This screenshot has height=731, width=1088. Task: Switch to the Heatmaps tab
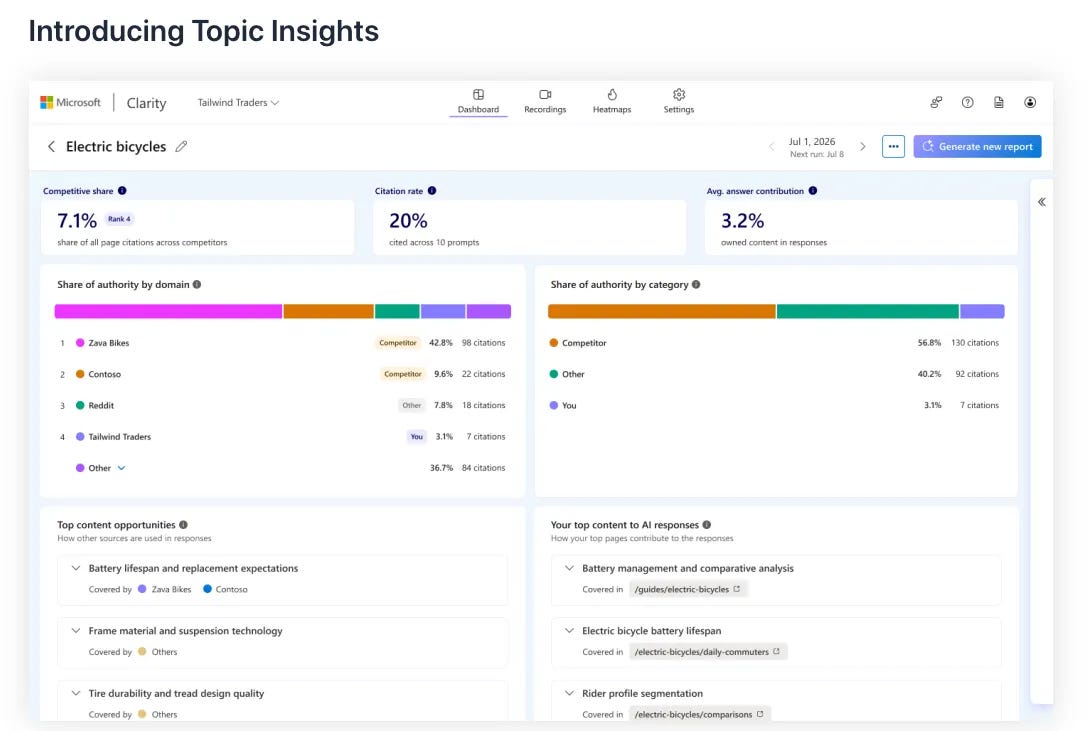click(x=611, y=101)
